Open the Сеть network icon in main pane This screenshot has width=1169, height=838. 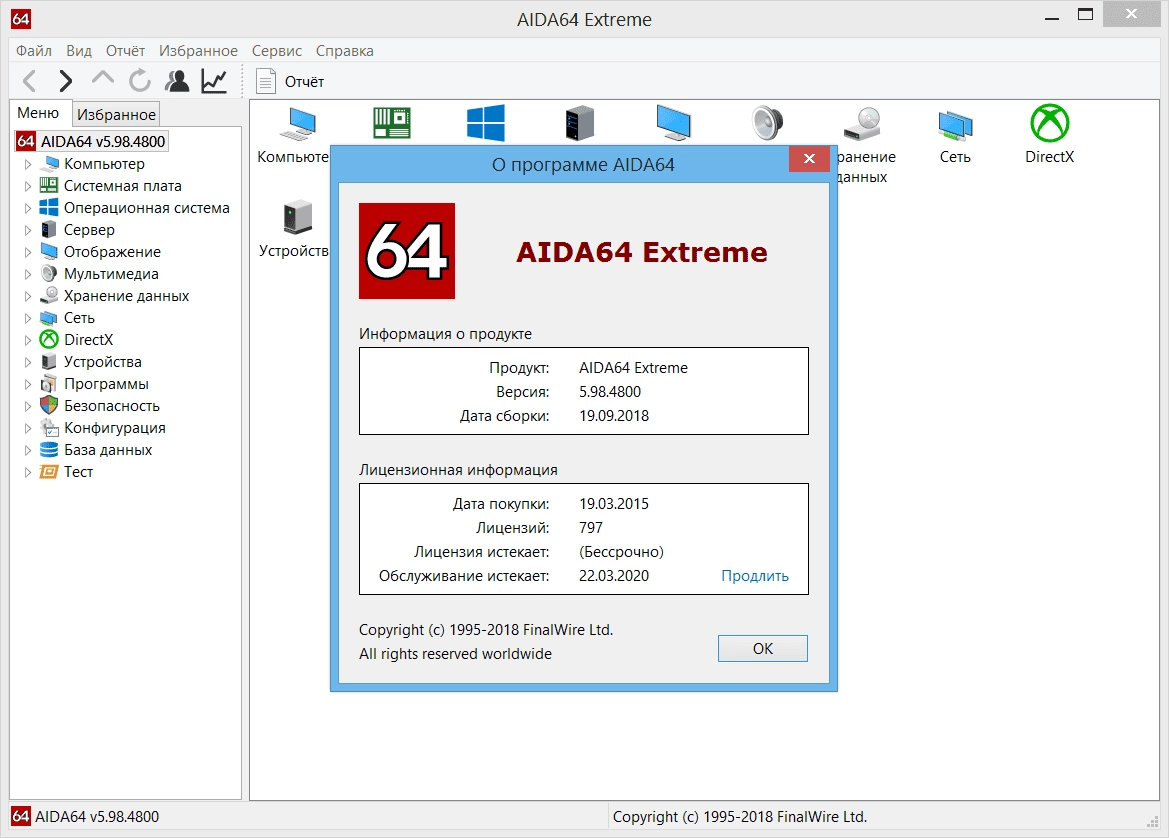click(955, 125)
